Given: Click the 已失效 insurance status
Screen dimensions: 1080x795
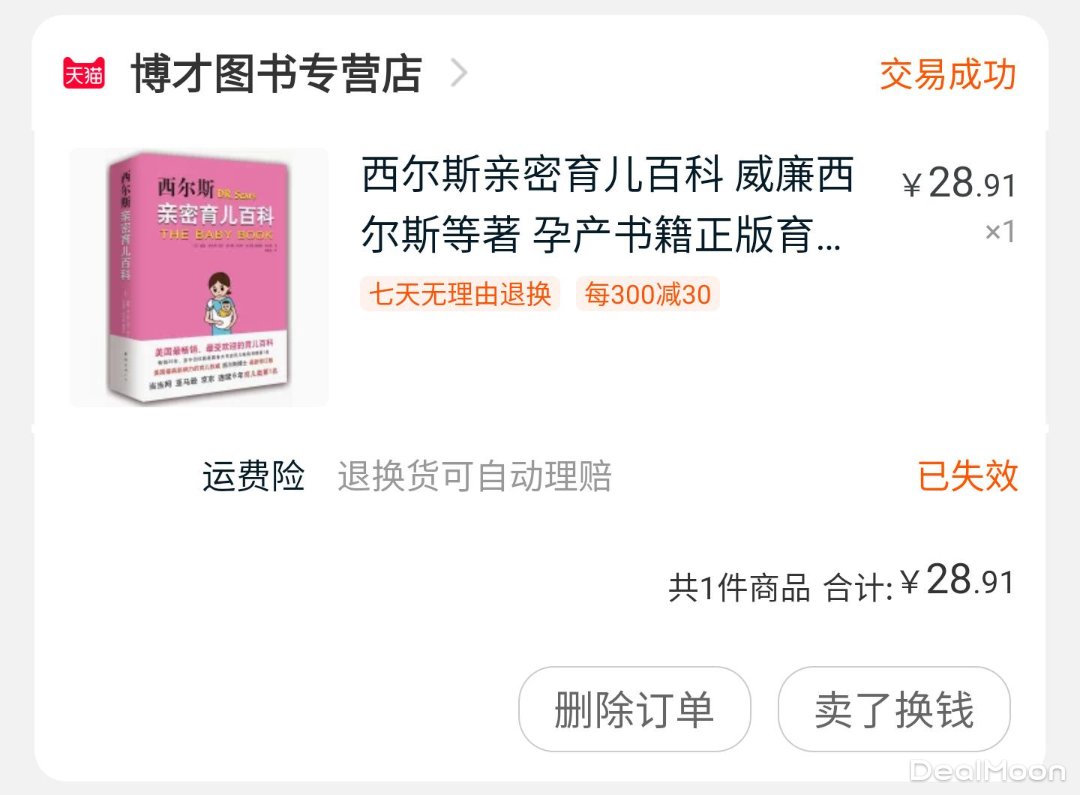Looking at the screenshot, I should pos(967,476).
